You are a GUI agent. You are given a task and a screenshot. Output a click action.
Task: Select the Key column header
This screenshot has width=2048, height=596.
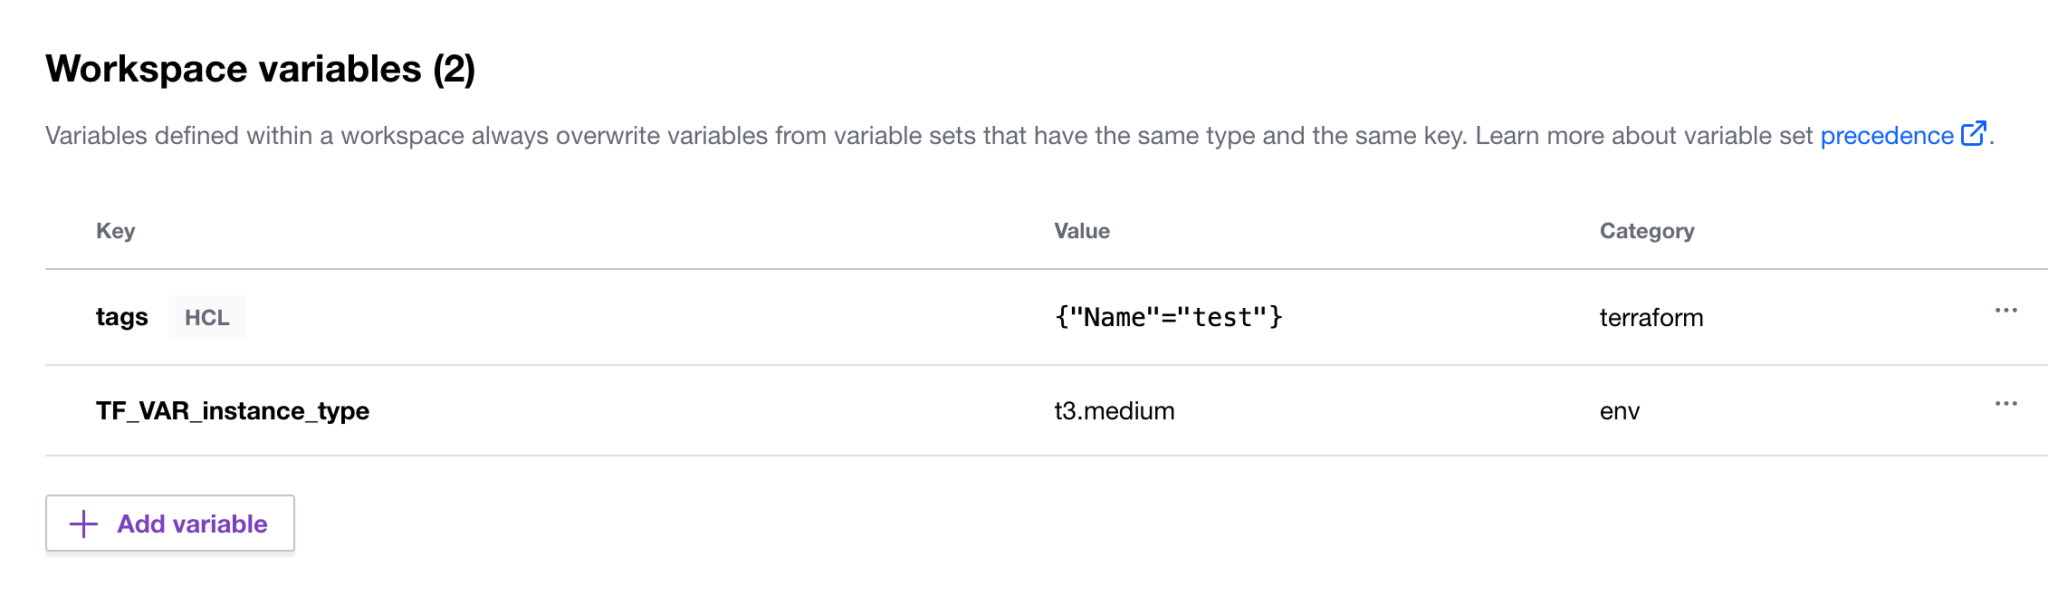116,231
